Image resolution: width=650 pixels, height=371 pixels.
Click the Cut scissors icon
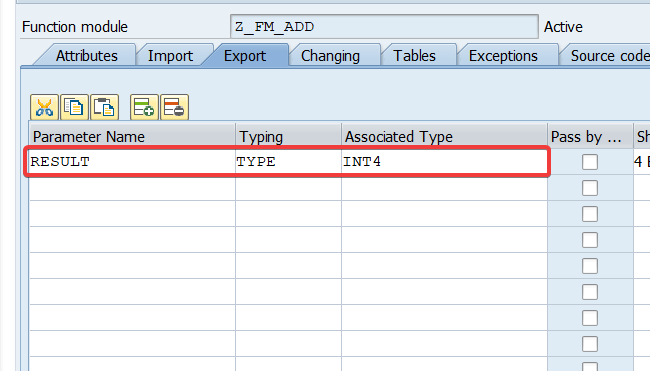click(x=44, y=107)
